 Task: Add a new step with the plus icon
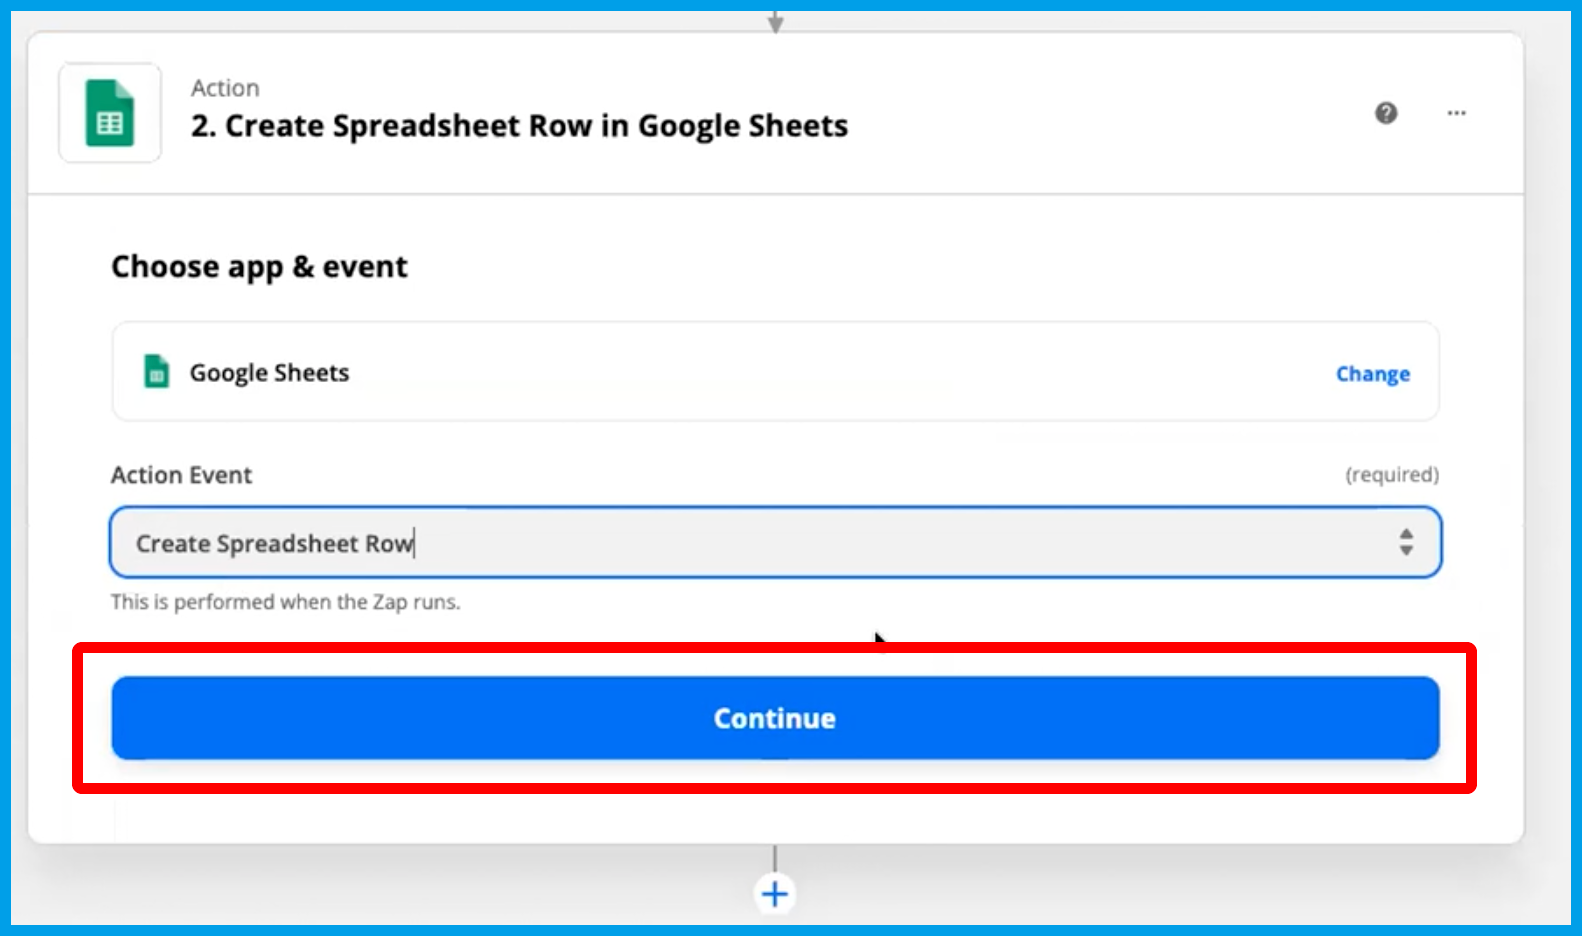(775, 893)
